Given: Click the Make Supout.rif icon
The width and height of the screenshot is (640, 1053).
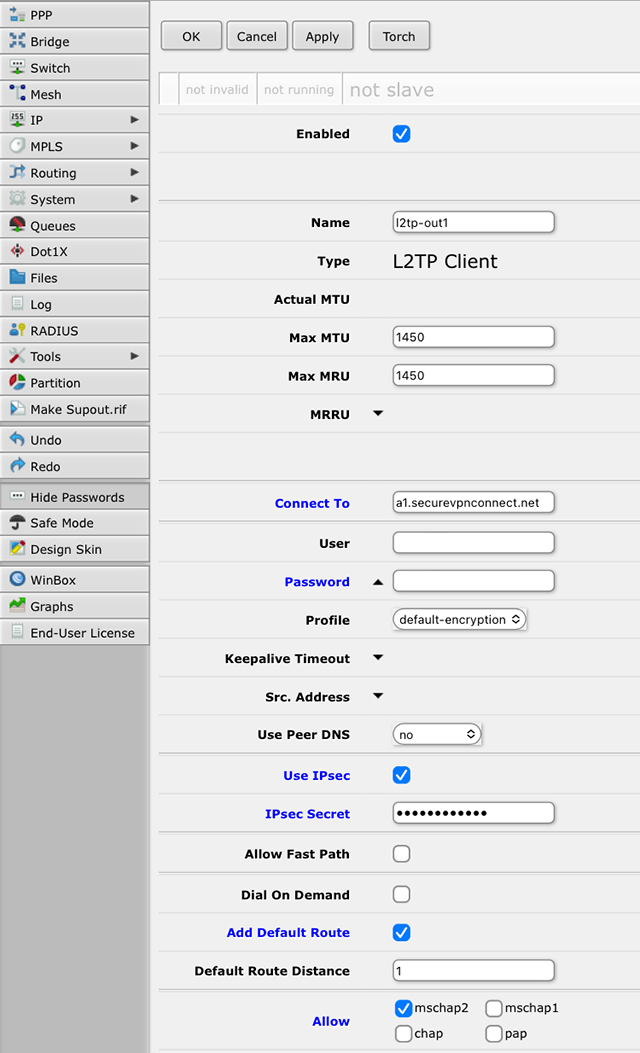Looking at the screenshot, I should pyautogui.click(x=17, y=408).
